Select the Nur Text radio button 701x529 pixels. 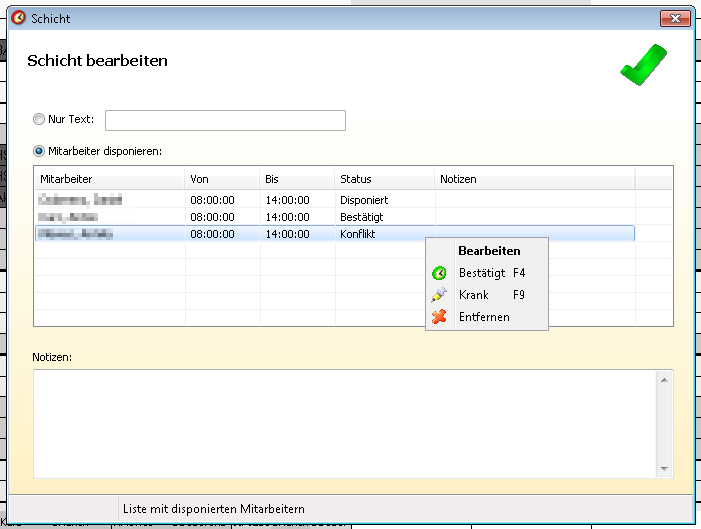(x=39, y=119)
